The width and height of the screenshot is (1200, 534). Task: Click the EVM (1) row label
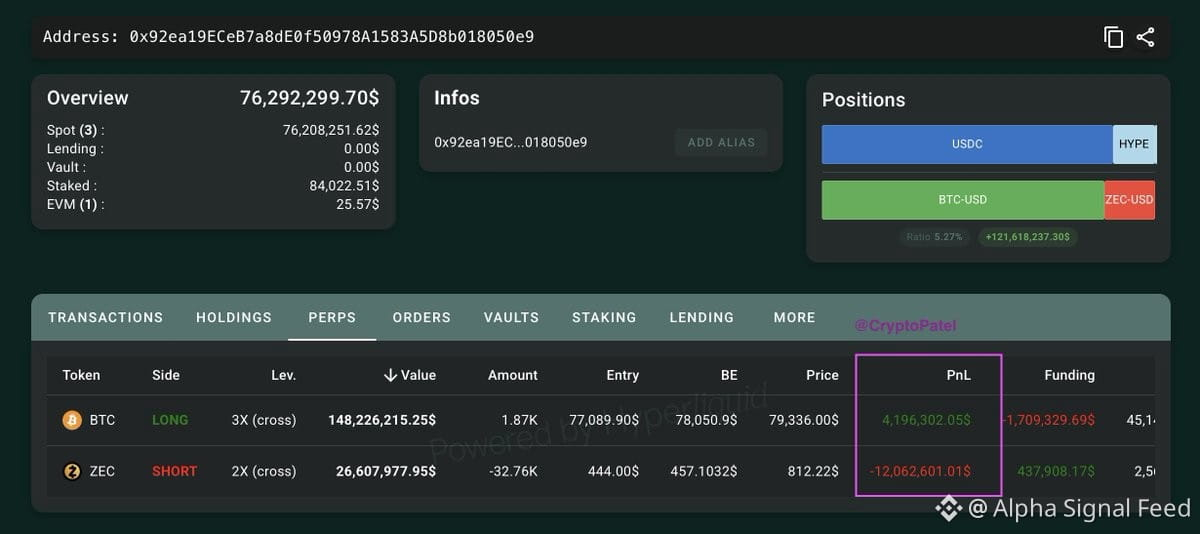(75, 204)
